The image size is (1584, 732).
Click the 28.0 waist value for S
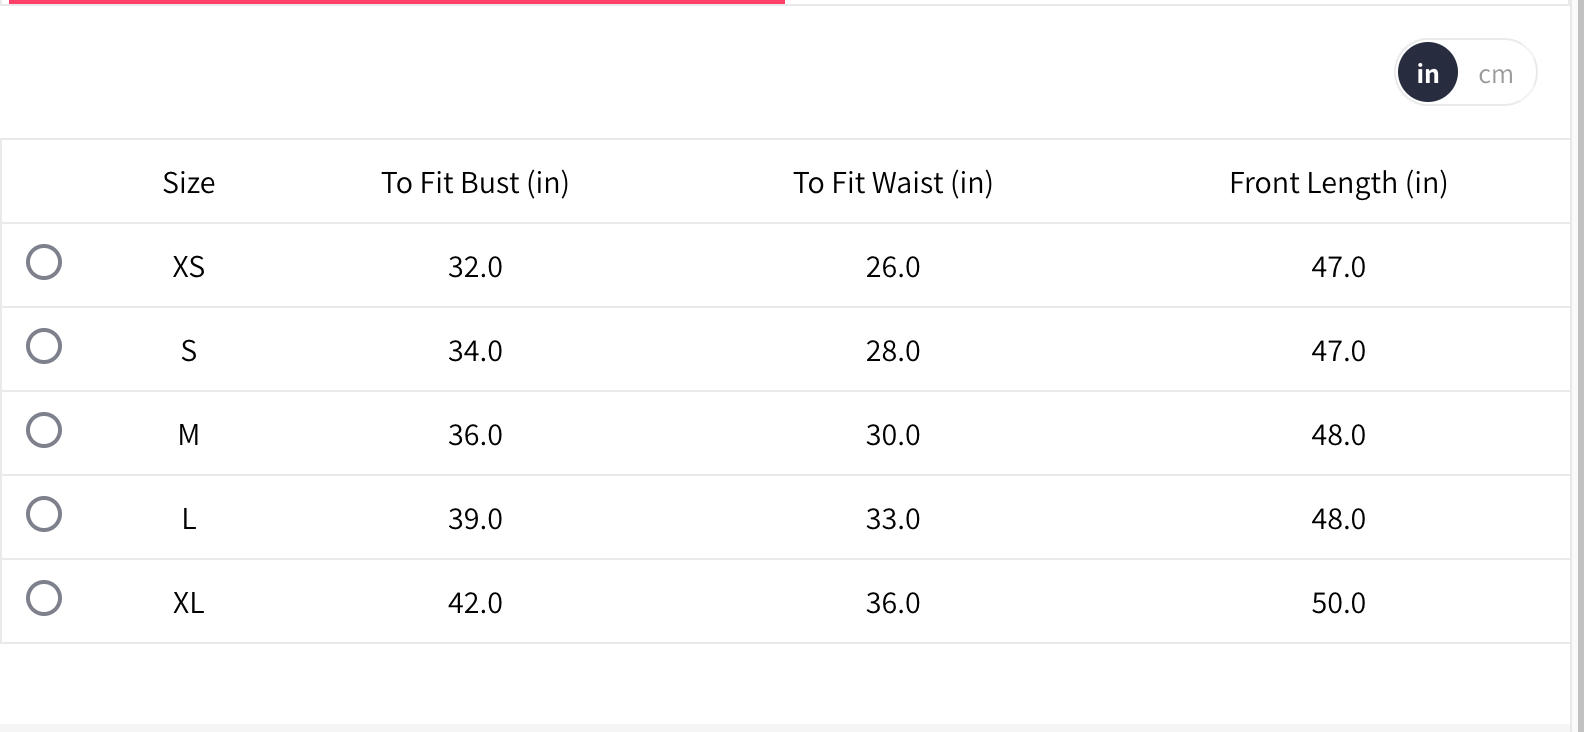click(x=893, y=351)
